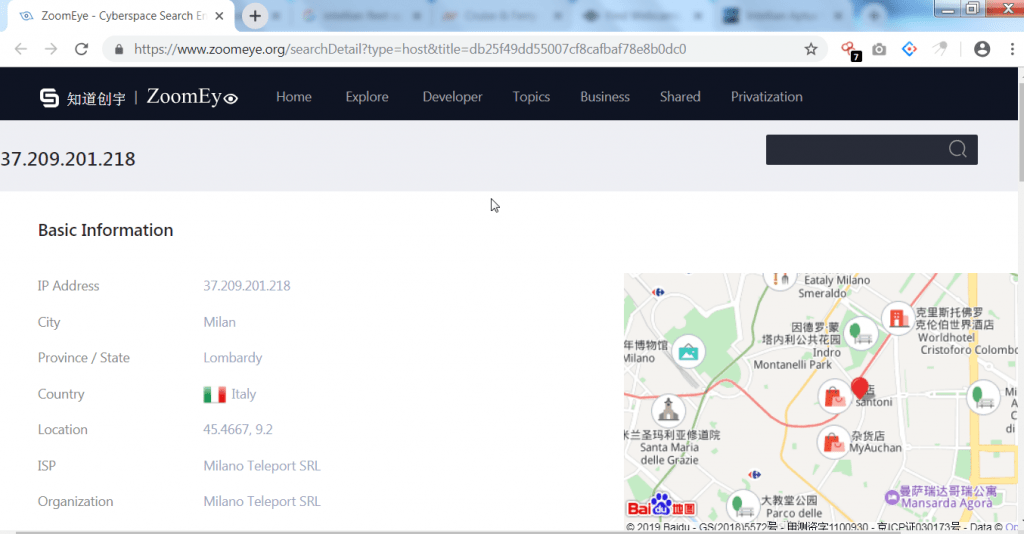This screenshot has width=1024, height=534.
Task: Click the Indro Montanelli Park tree marker
Action: pyautogui.click(x=861, y=333)
